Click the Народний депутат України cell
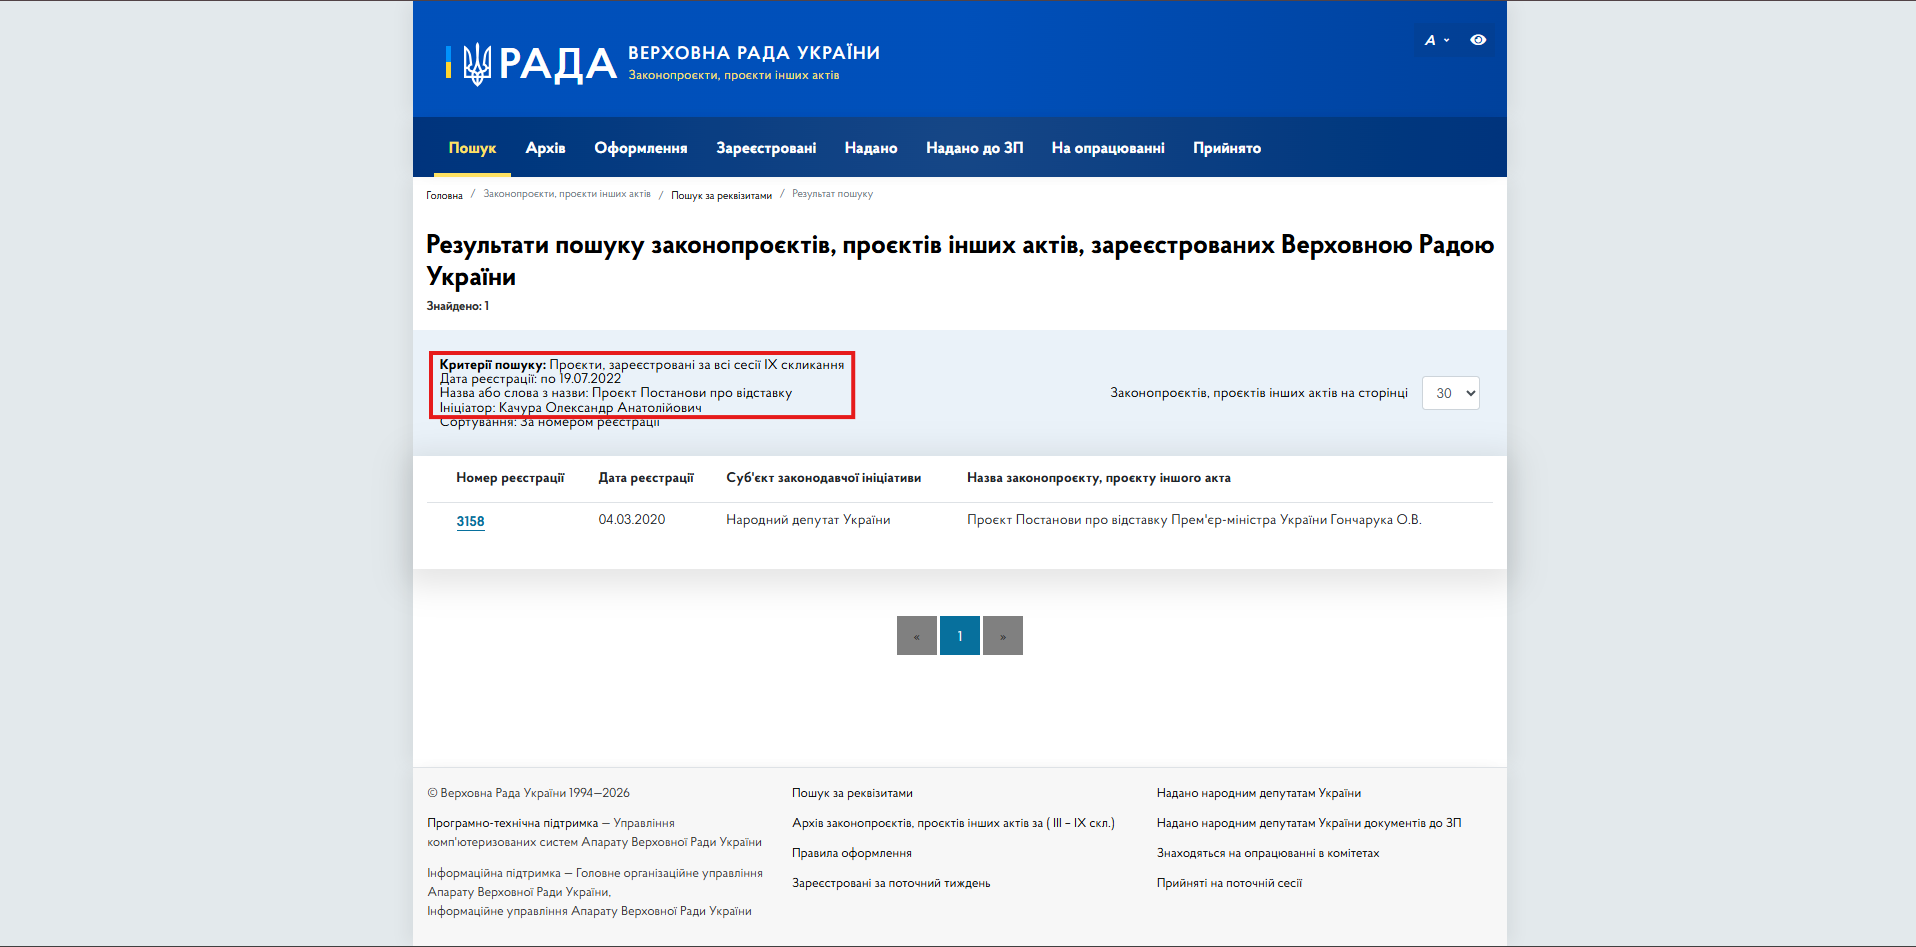 [x=808, y=520]
